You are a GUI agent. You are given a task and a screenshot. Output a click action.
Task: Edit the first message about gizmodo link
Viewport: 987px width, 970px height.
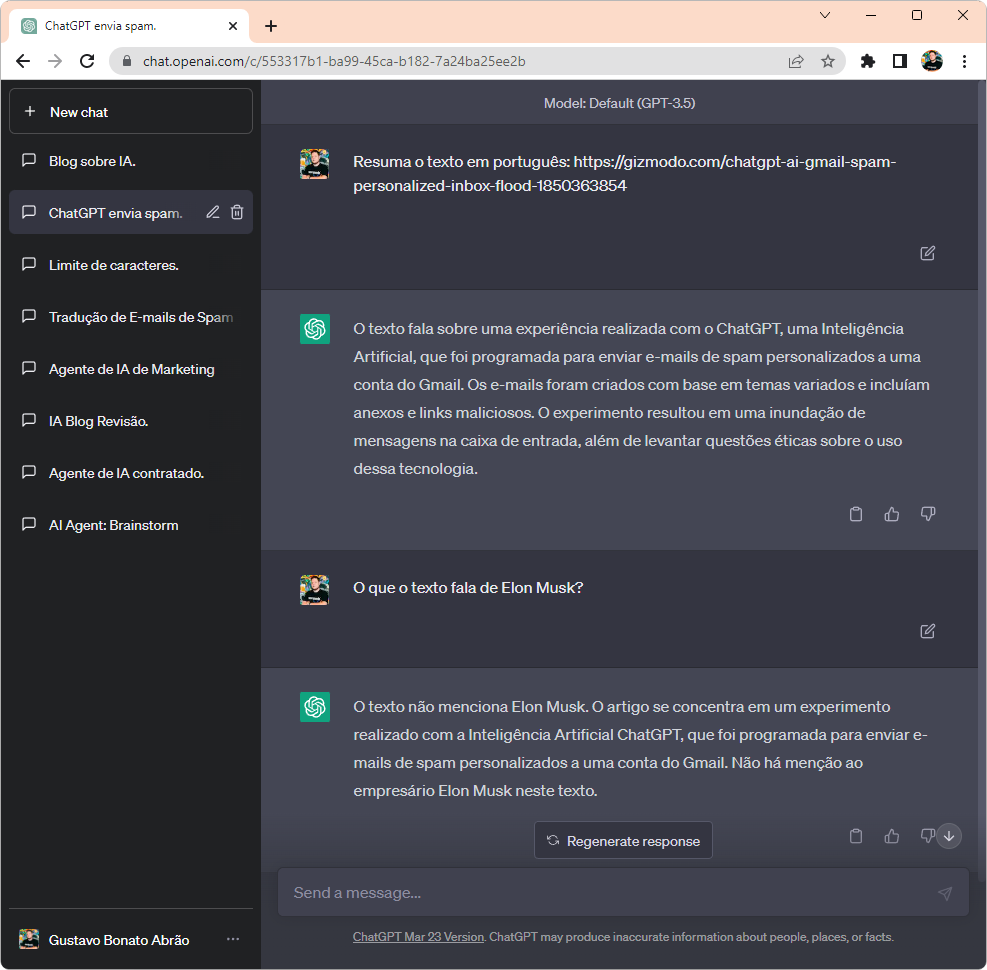(x=927, y=253)
